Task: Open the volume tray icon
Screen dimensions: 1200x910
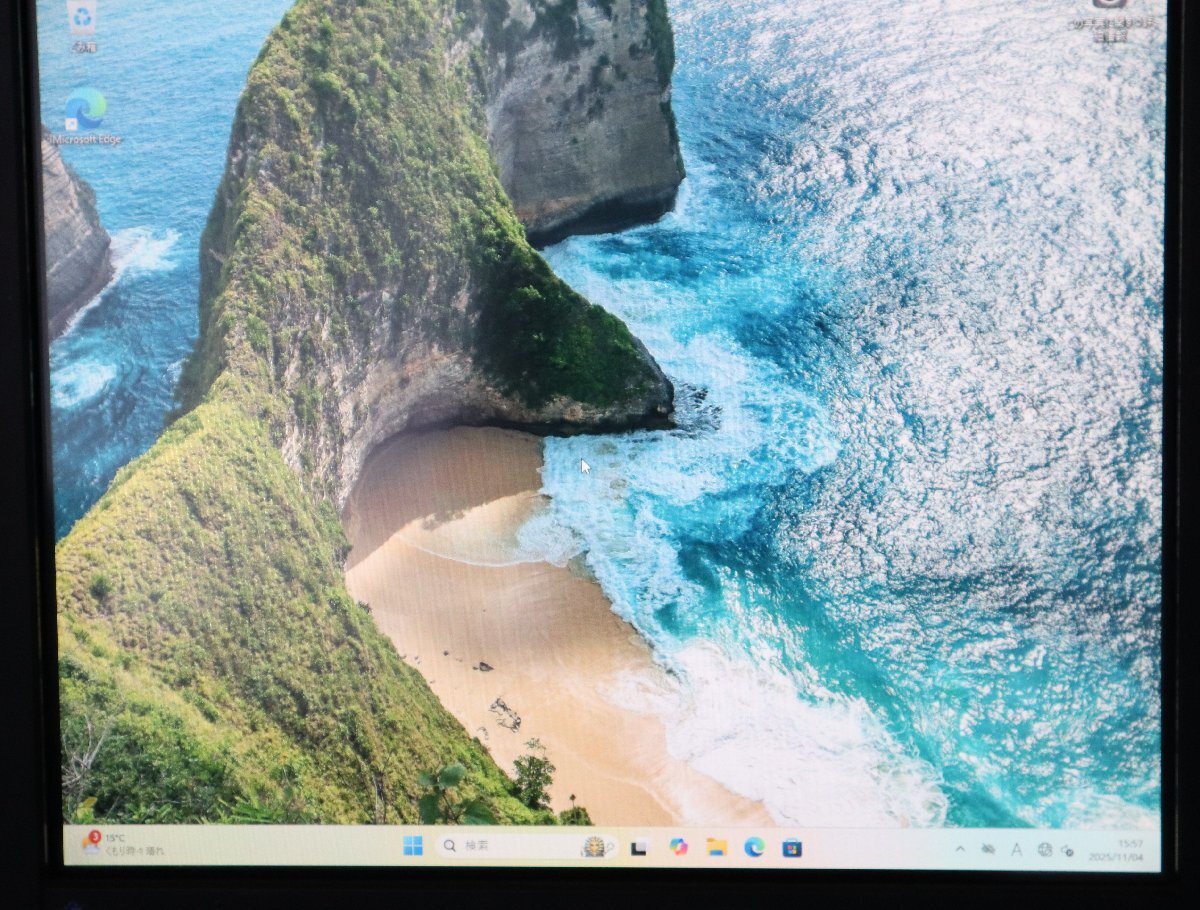Action: click(1067, 851)
